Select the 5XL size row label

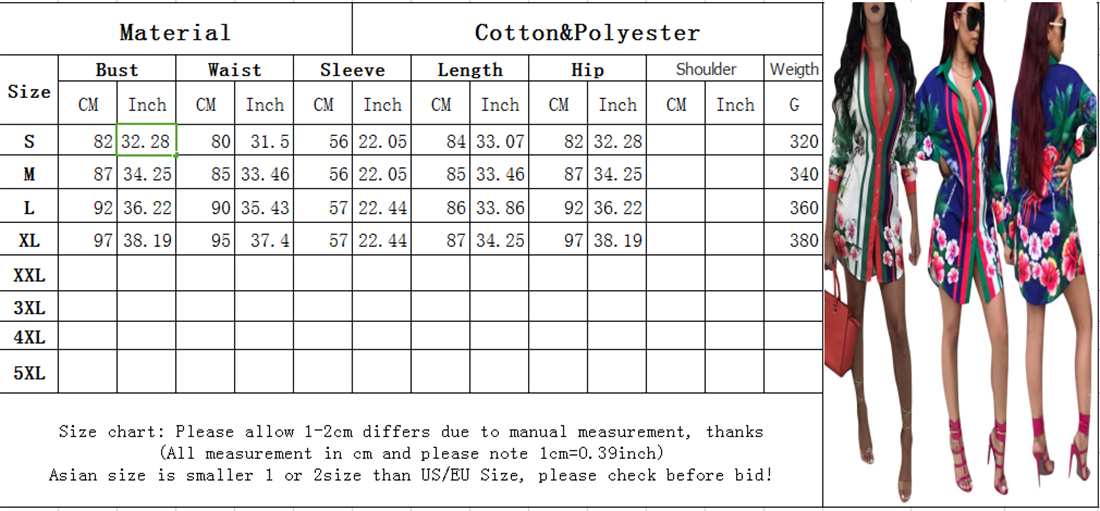click(29, 372)
